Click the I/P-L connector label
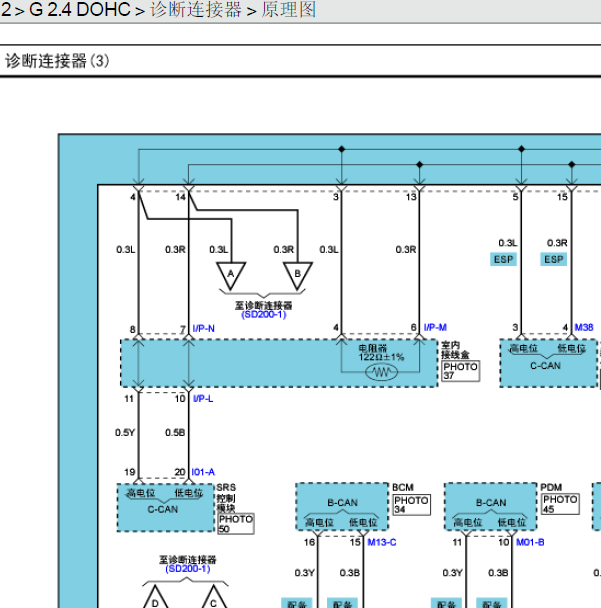Viewport: 601px width, 608px height. coord(202,399)
